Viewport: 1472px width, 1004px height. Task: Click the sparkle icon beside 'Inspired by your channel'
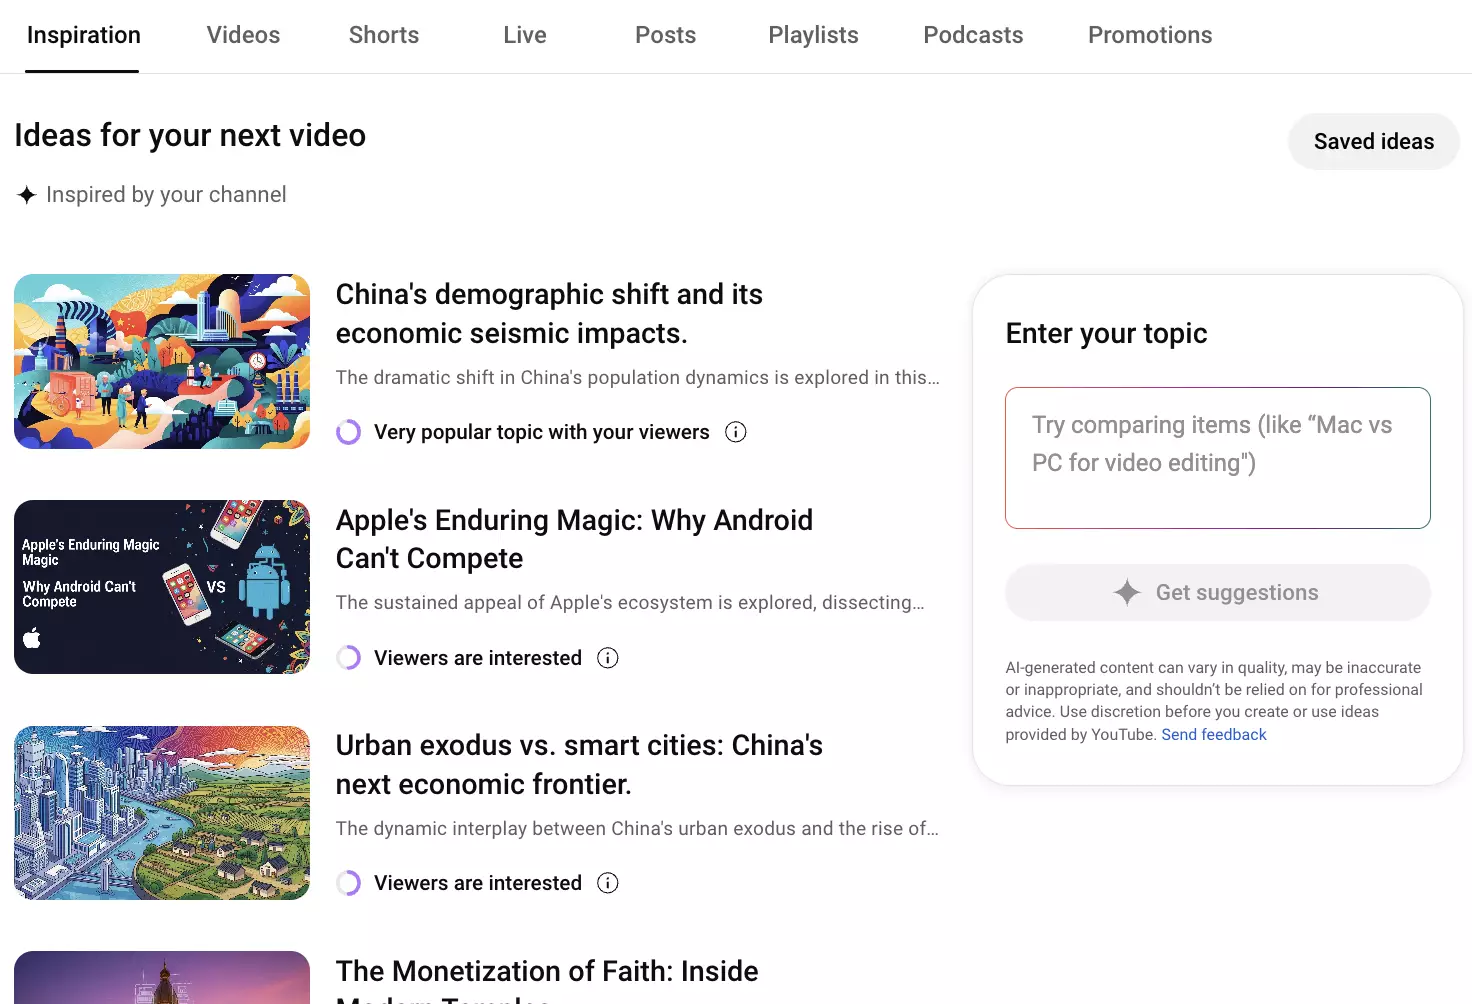pos(27,195)
